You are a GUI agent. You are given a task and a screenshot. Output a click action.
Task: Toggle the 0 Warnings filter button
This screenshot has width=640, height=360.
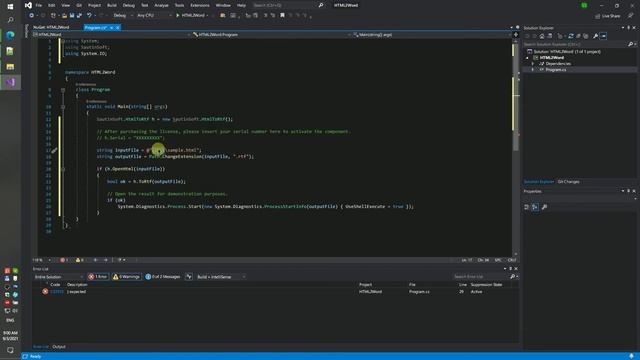pyautogui.click(x=126, y=277)
